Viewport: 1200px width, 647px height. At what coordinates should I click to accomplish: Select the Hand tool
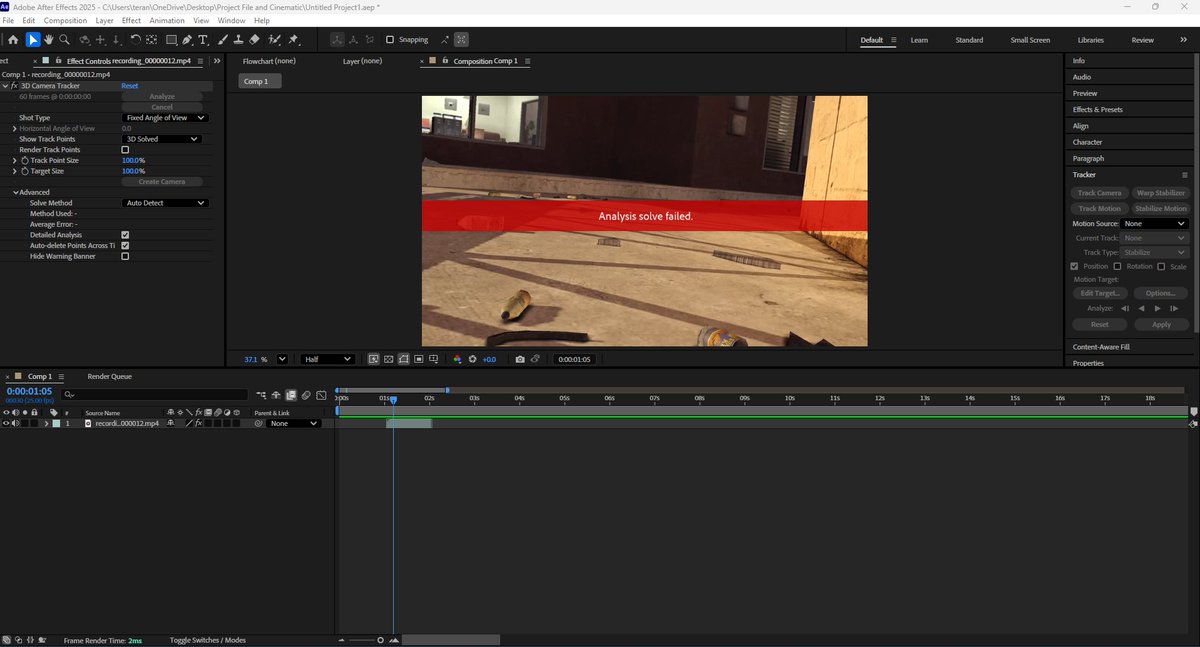tap(48, 40)
